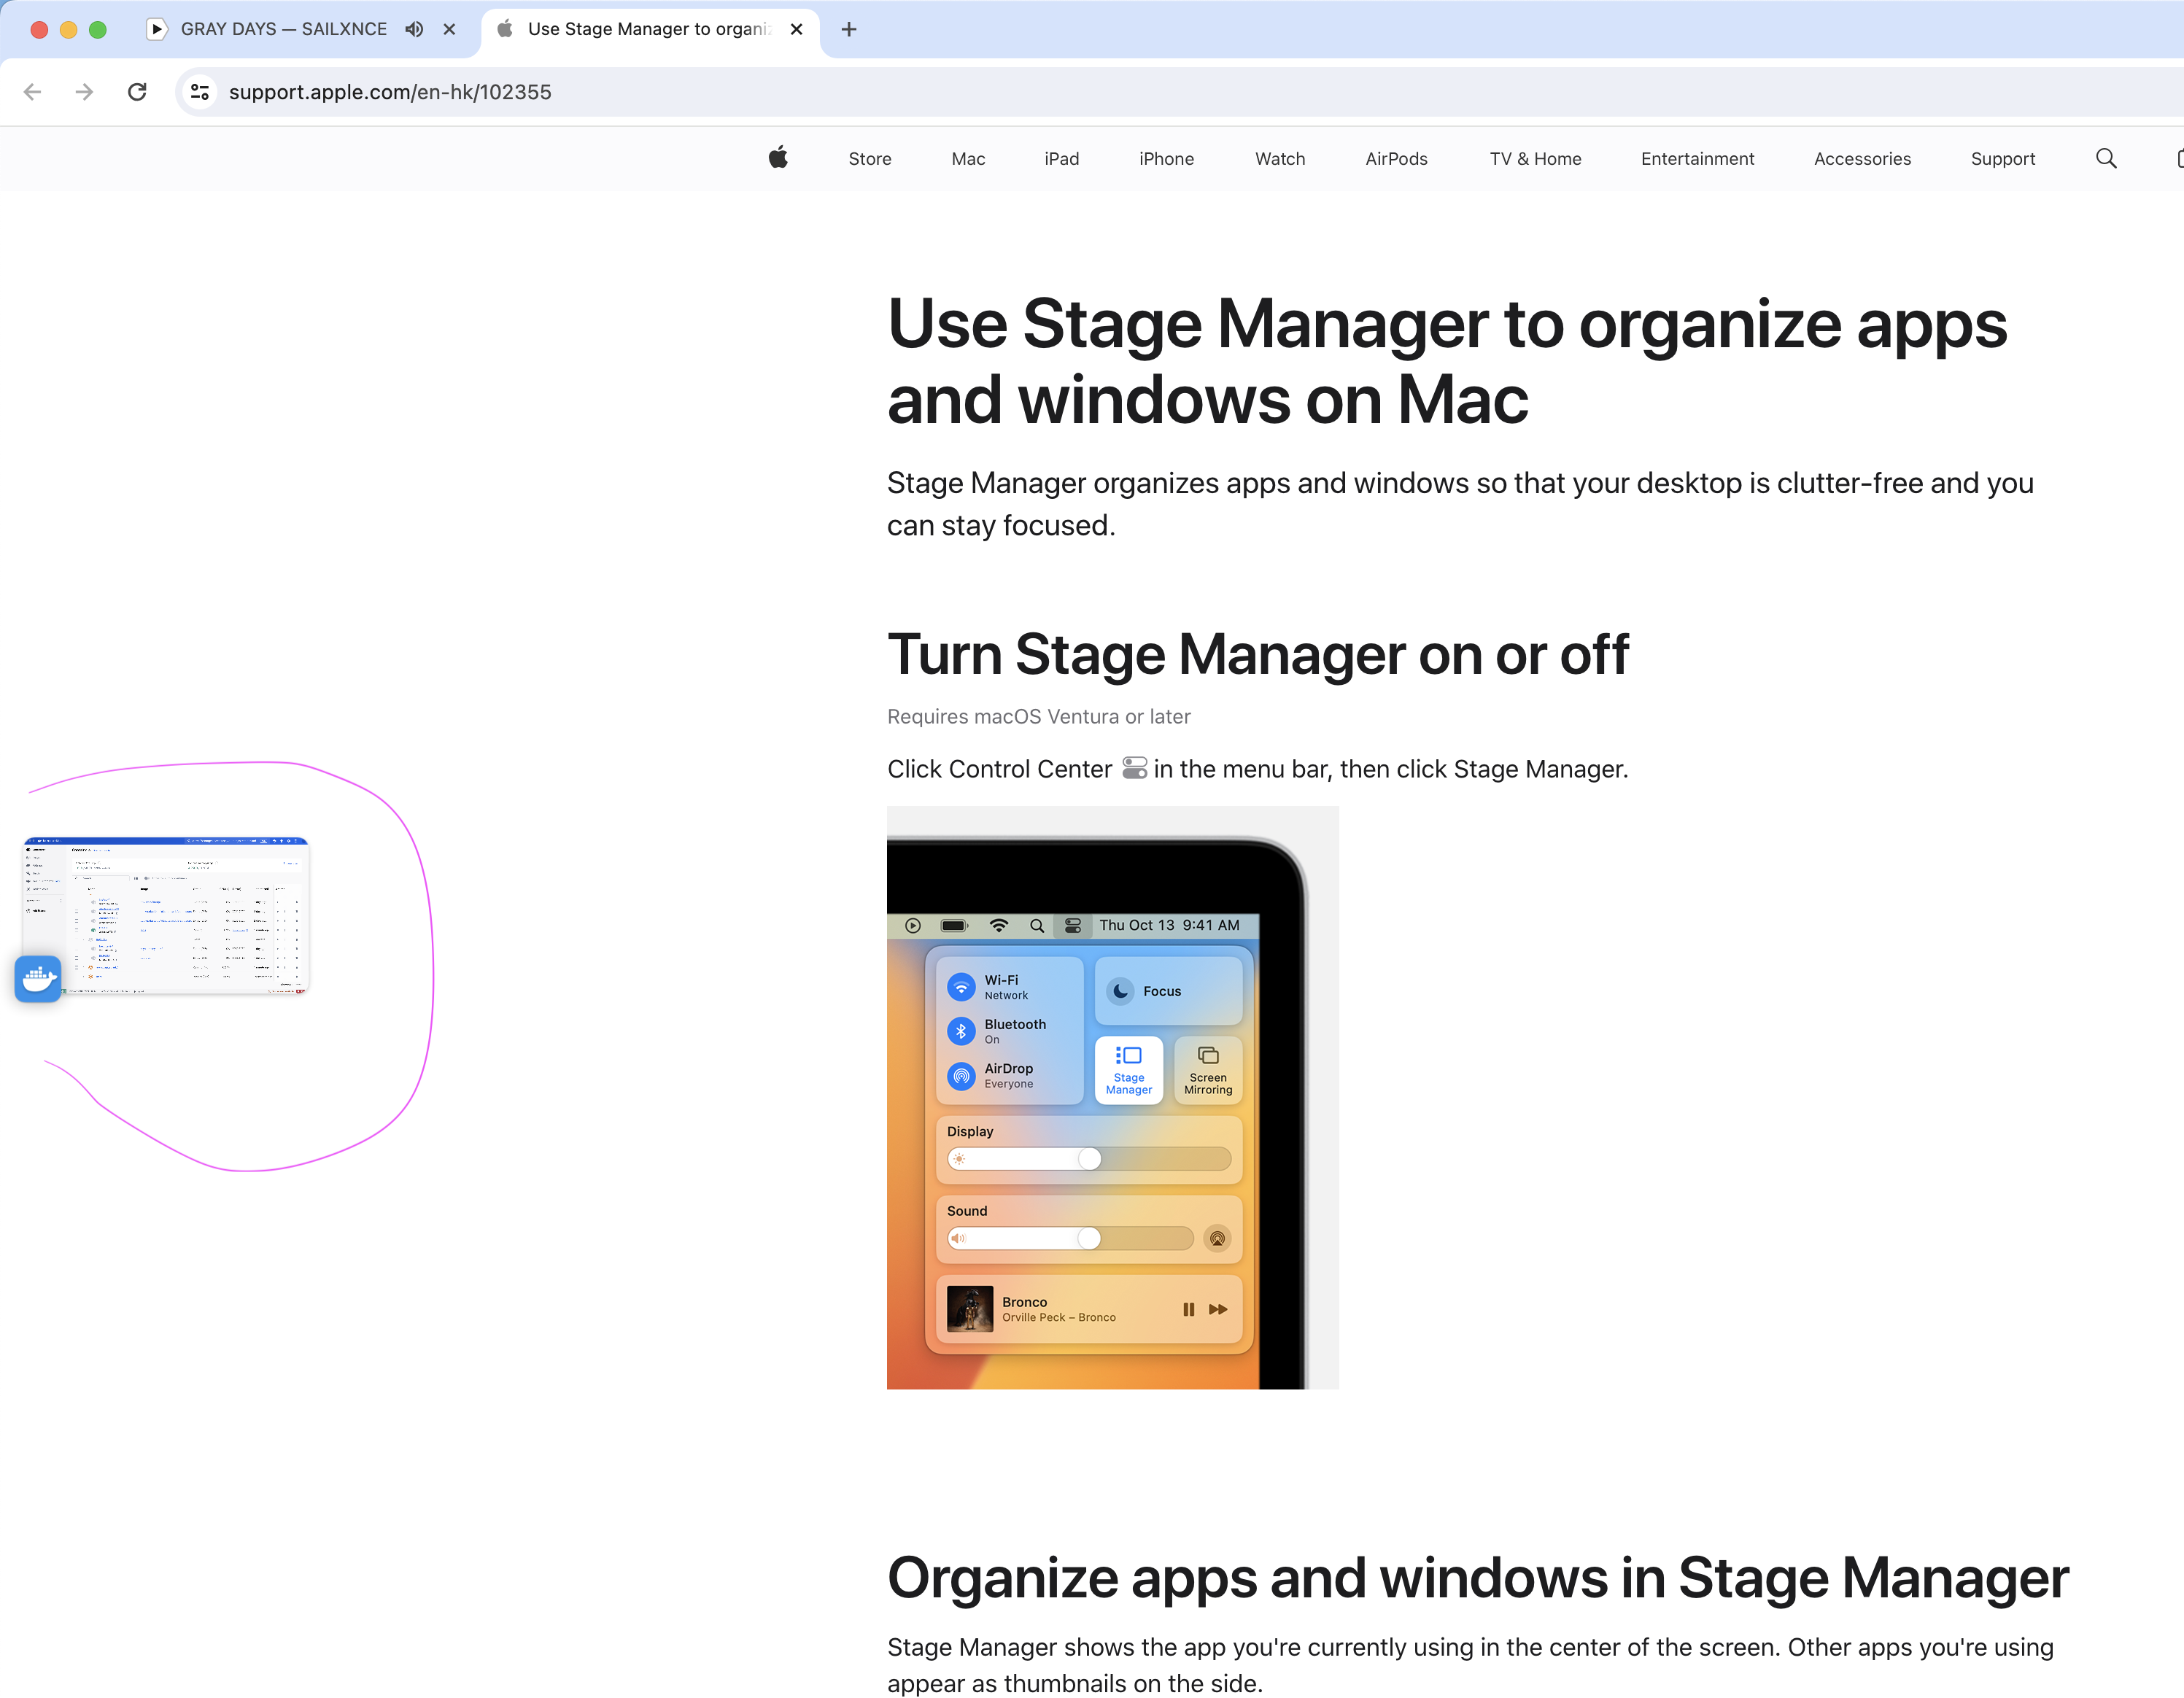The height and width of the screenshot is (1698, 2184).
Task: Click the browser forward arrow
Action: click(84, 92)
